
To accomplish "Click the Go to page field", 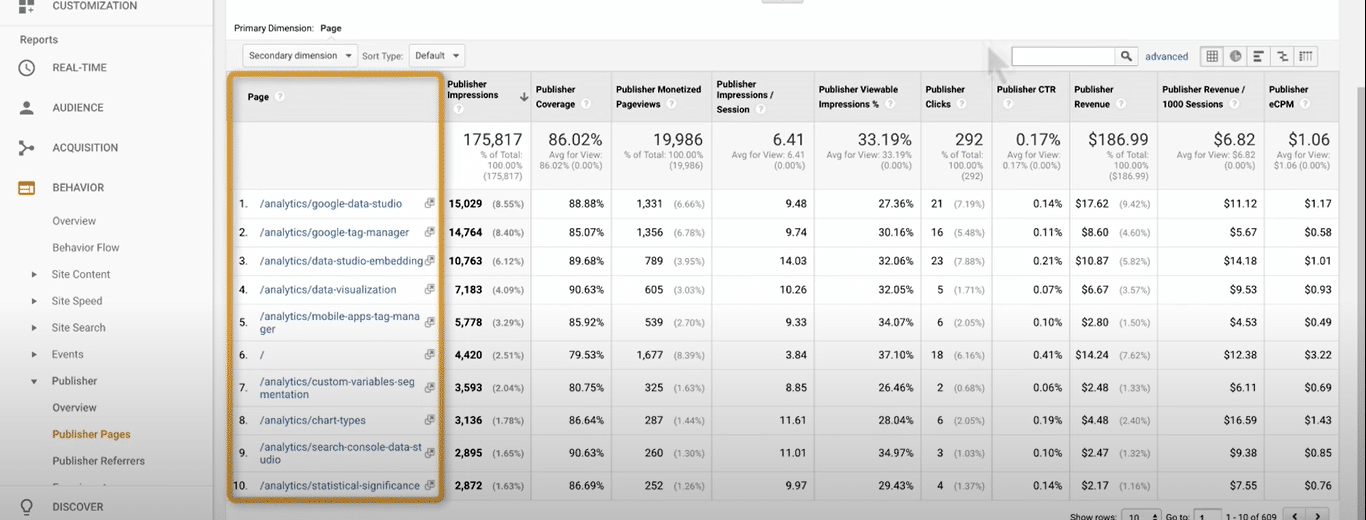I will click(x=1208, y=516).
